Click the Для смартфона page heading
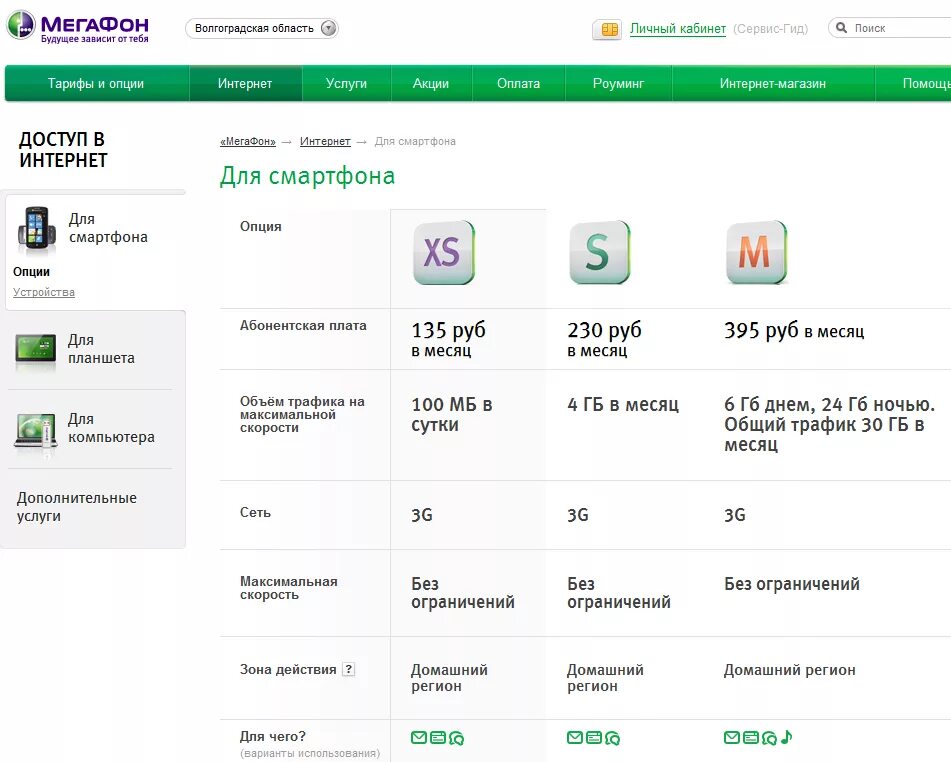 pos(307,177)
